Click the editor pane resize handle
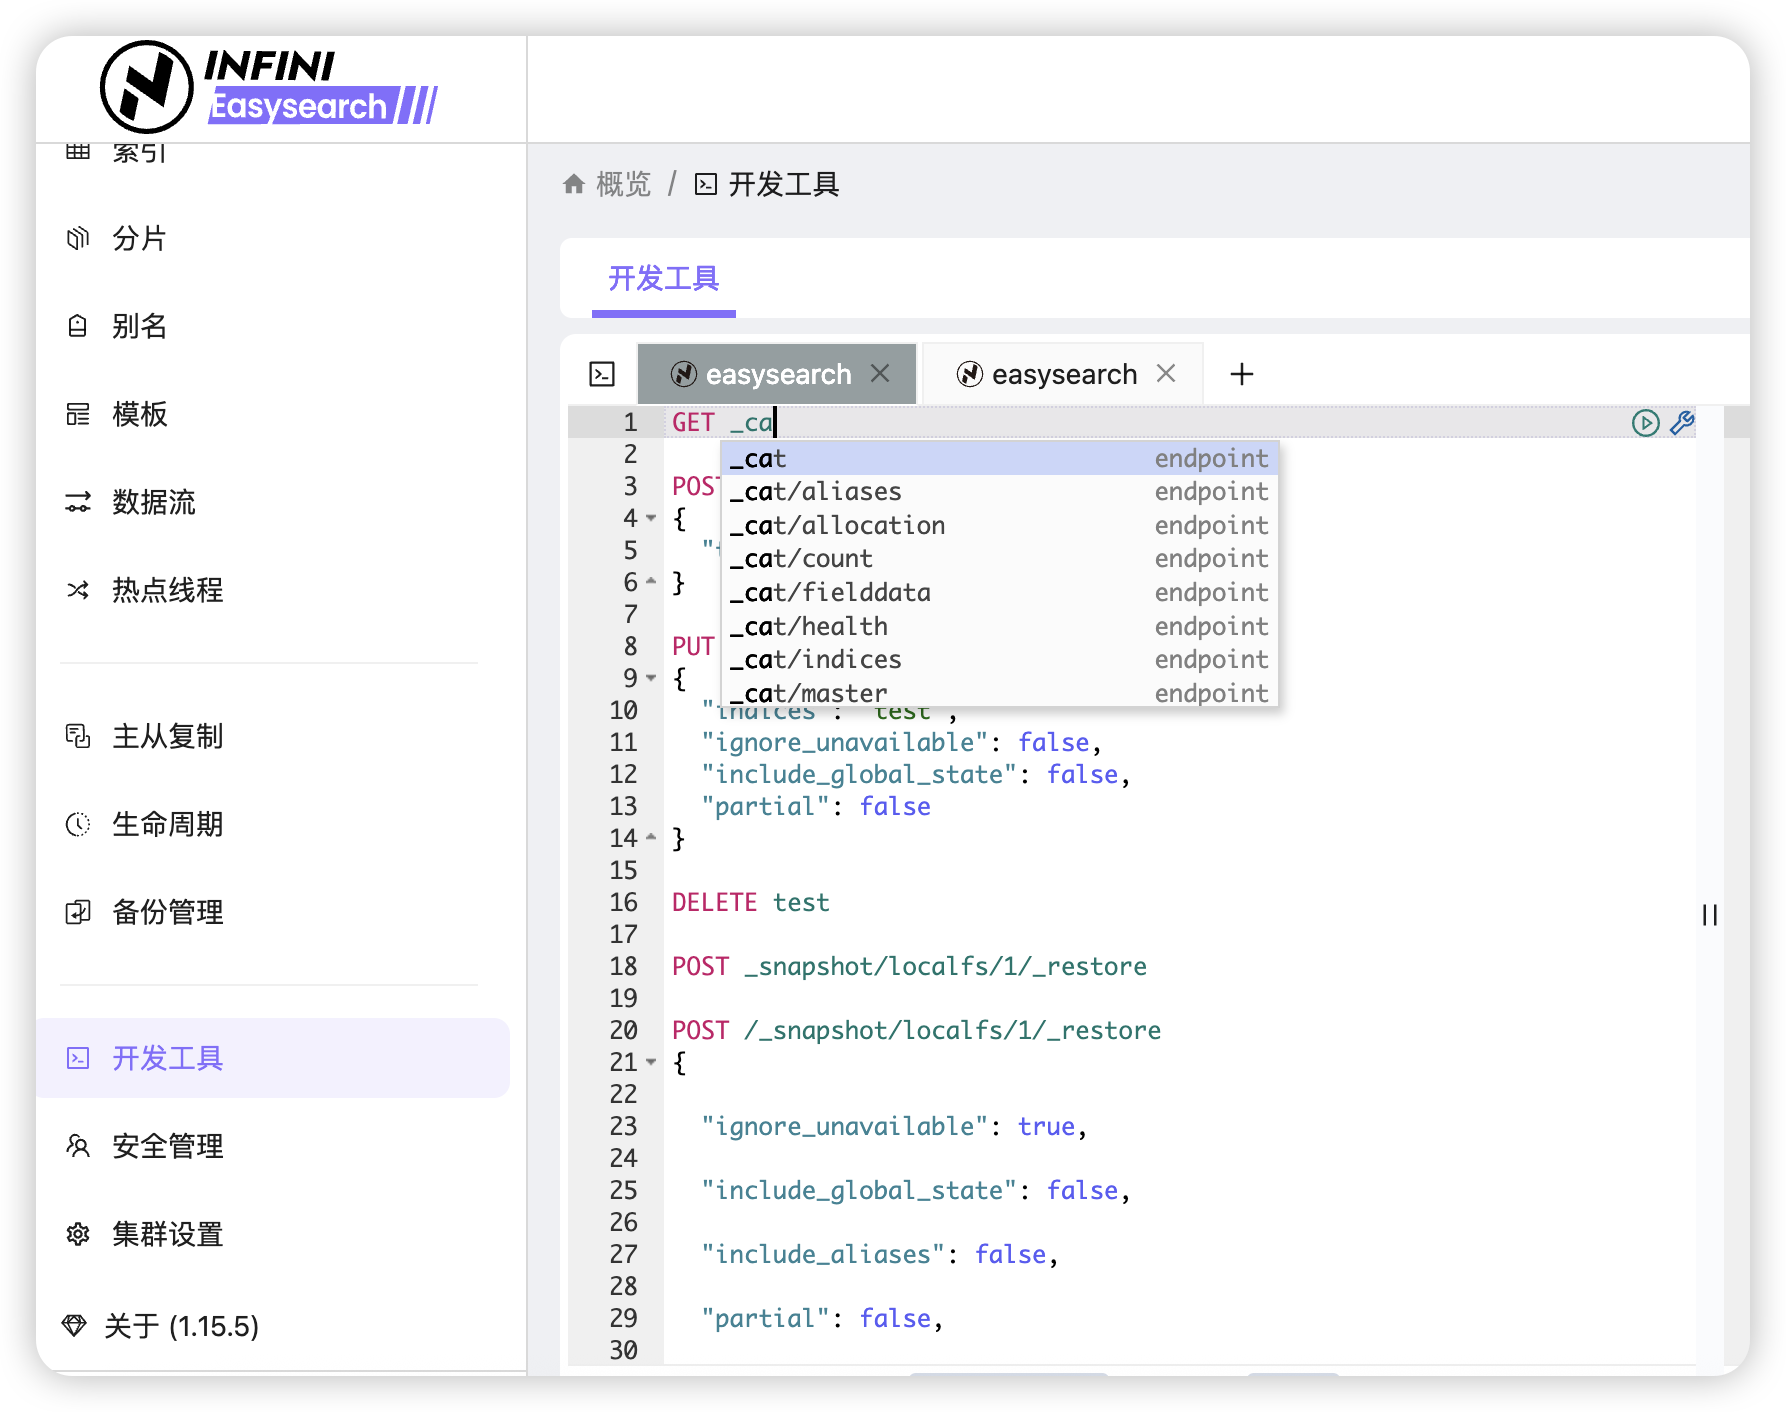1786x1412 pixels. 1710,915
